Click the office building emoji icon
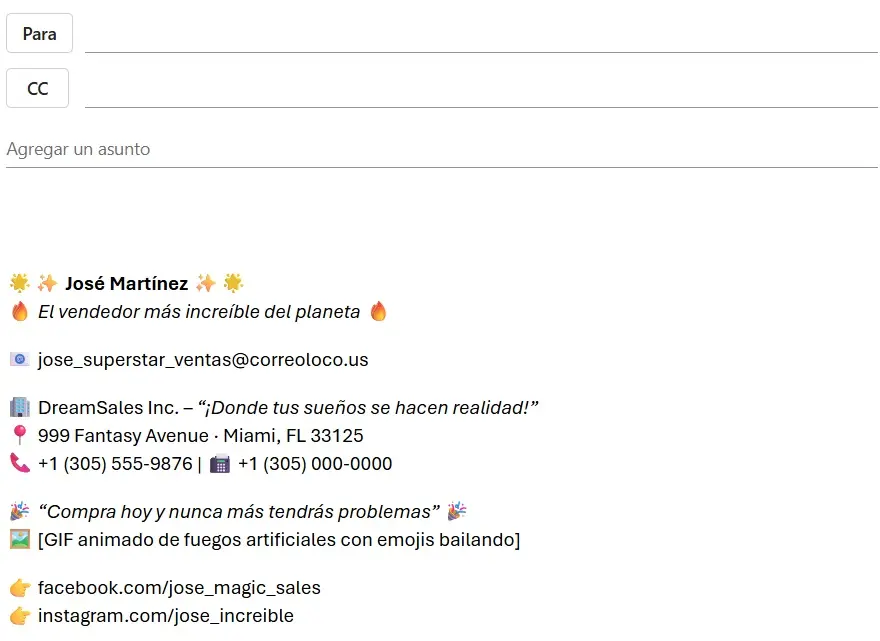The width and height of the screenshot is (880, 641). (19, 407)
